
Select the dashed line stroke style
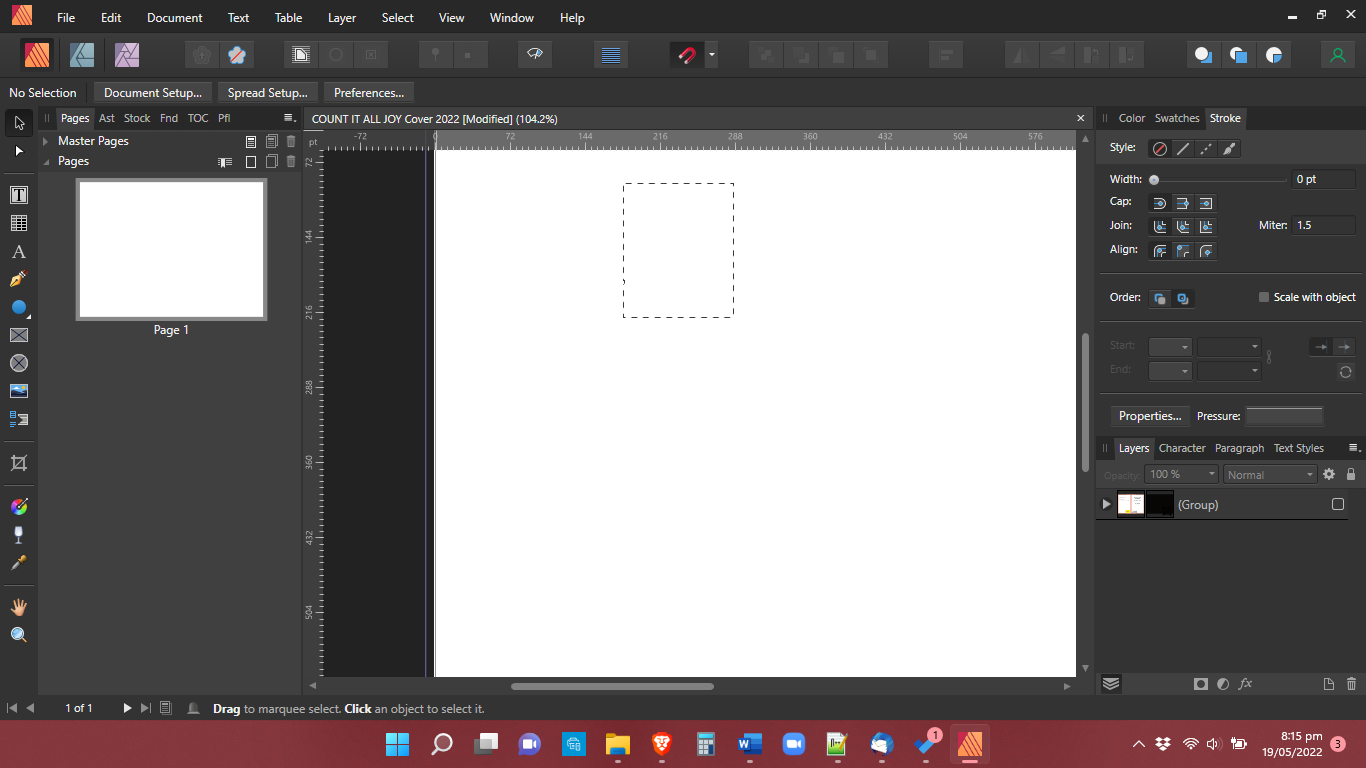[1205, 148]
